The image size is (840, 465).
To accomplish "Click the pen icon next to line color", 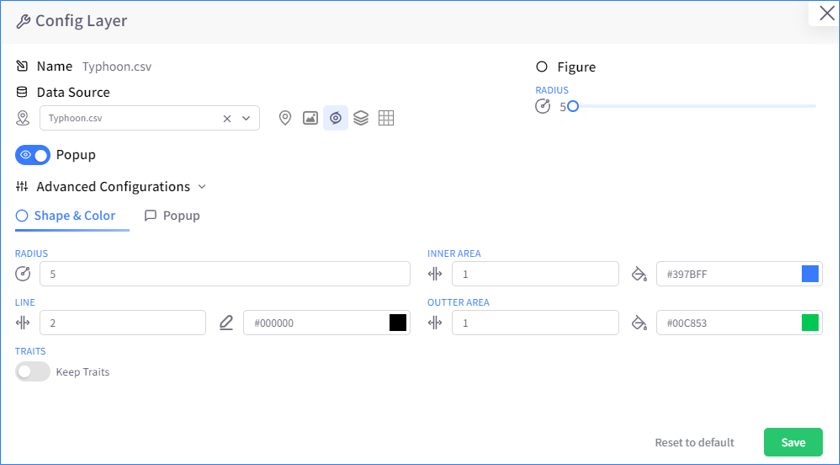I will 227,322.
